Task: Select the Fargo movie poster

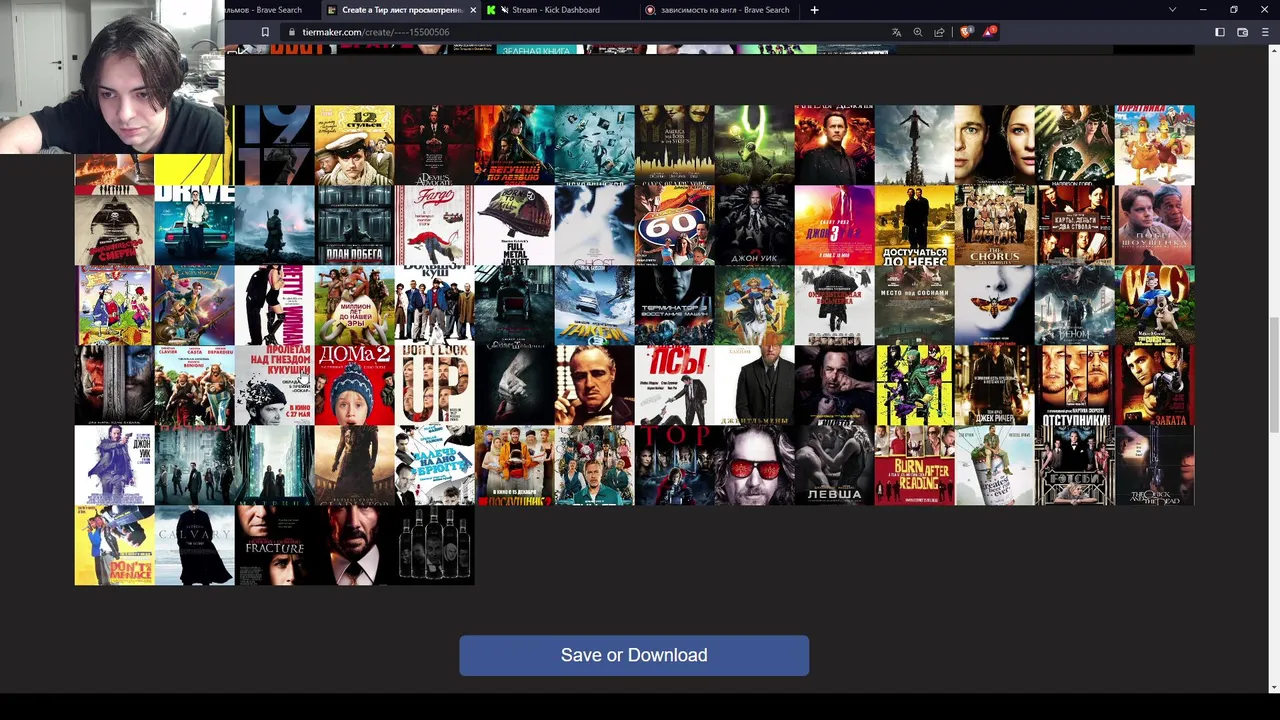Action: click(x=434, y=225)
